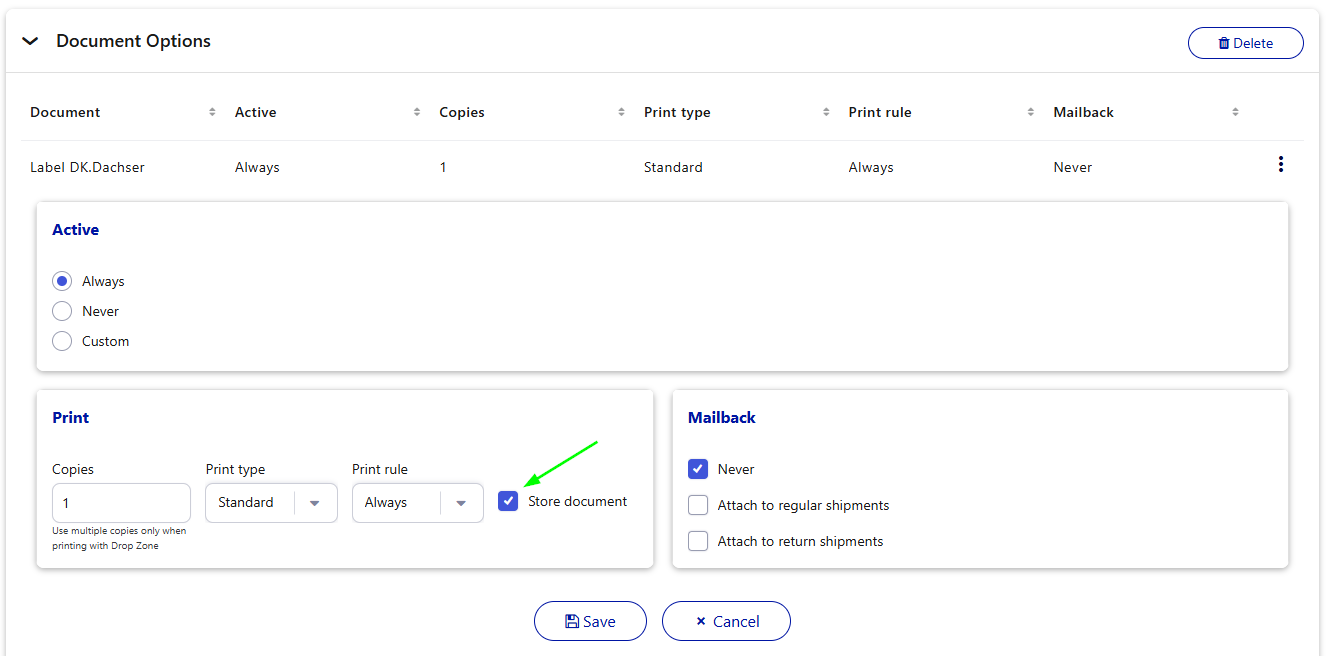Image resolution: width=1326 pixels, height=656 pixels.
Task: Enable Attach to regular shipments
Action: tap(698, 505)
